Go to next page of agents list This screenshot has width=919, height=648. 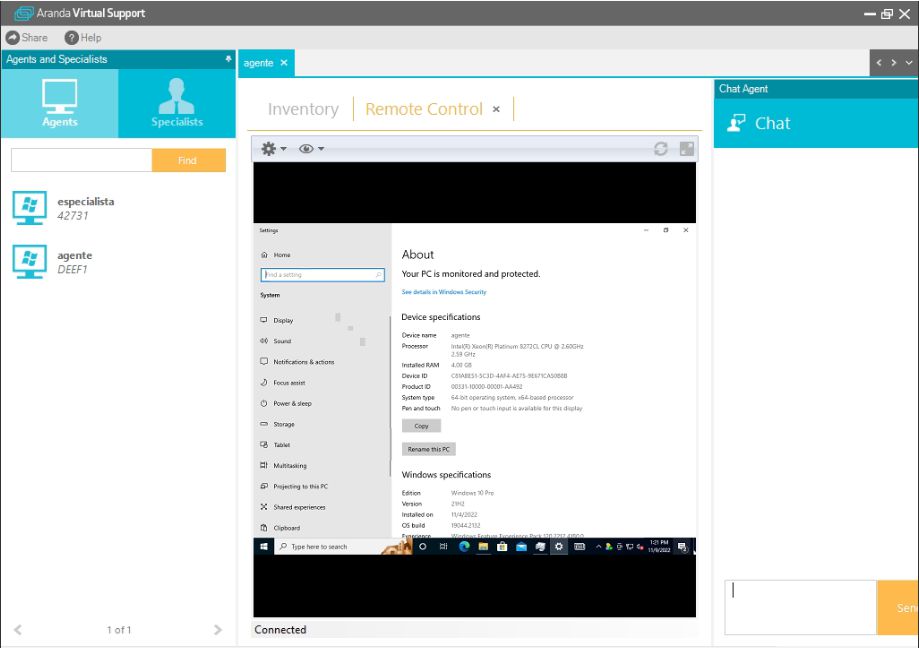(x=218, y=630)
